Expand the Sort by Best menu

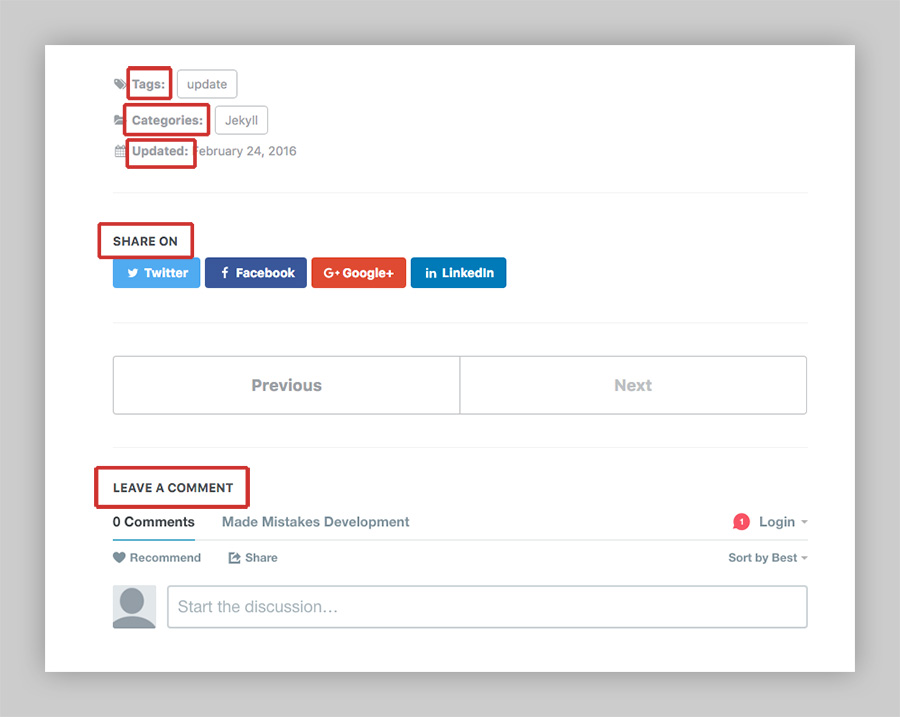[x=767, y=558]
